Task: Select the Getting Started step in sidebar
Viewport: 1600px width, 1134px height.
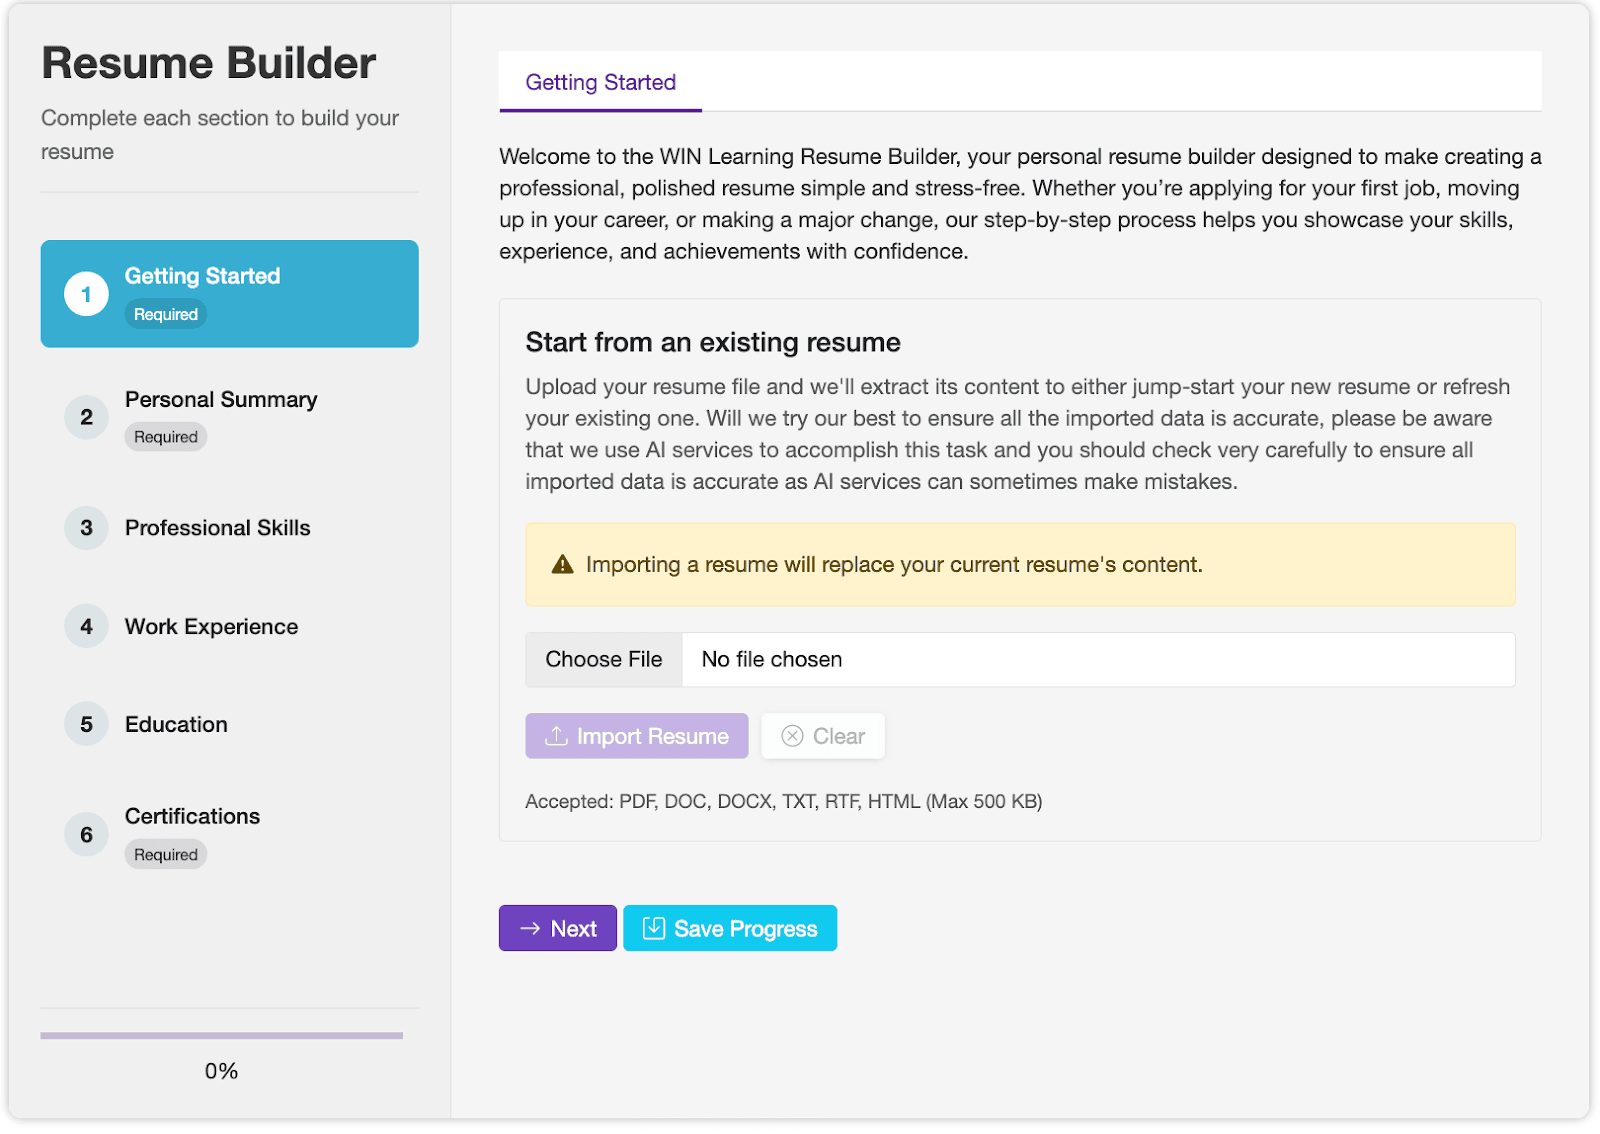Action: click(x=229, y=293)
